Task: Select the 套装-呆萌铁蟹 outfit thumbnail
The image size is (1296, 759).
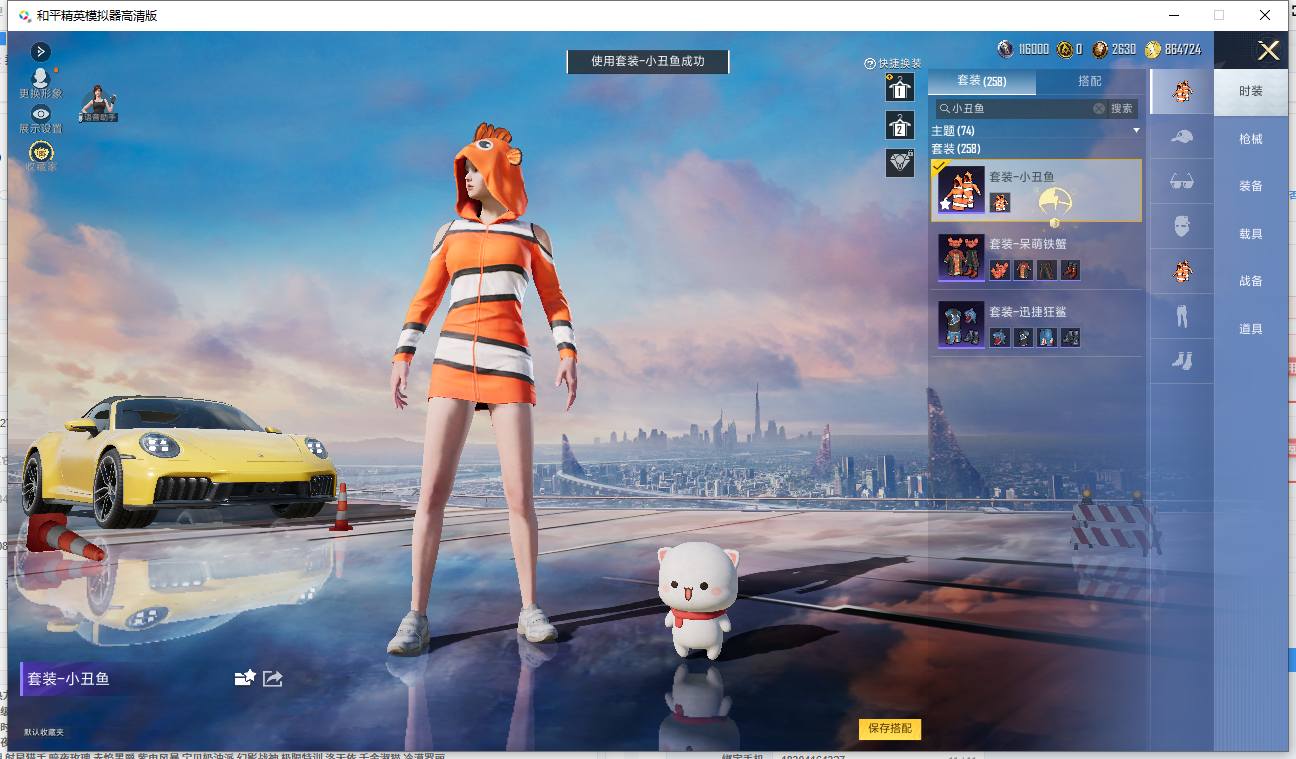Action: tap(961, 258)
